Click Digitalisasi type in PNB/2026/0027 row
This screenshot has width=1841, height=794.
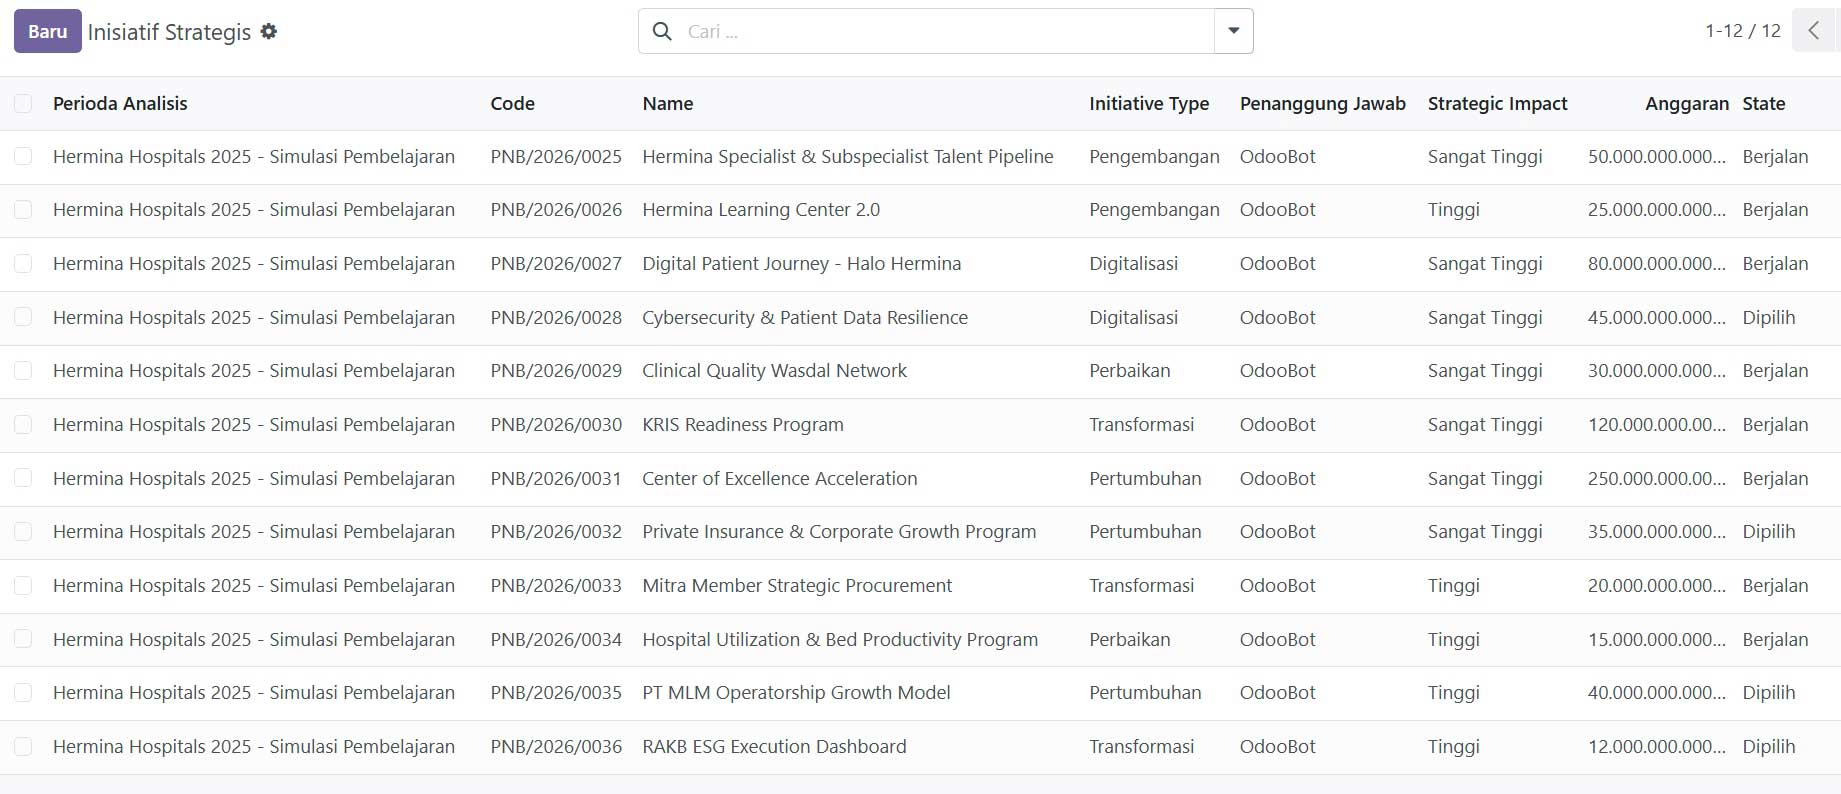pos(1133,263)
